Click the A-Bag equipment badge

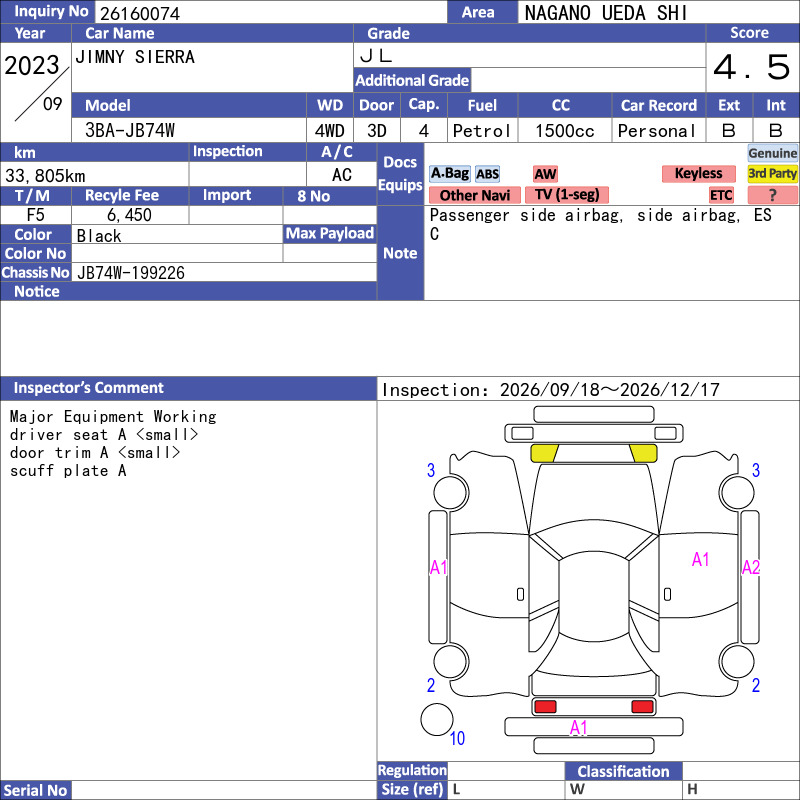click(449, 173)
